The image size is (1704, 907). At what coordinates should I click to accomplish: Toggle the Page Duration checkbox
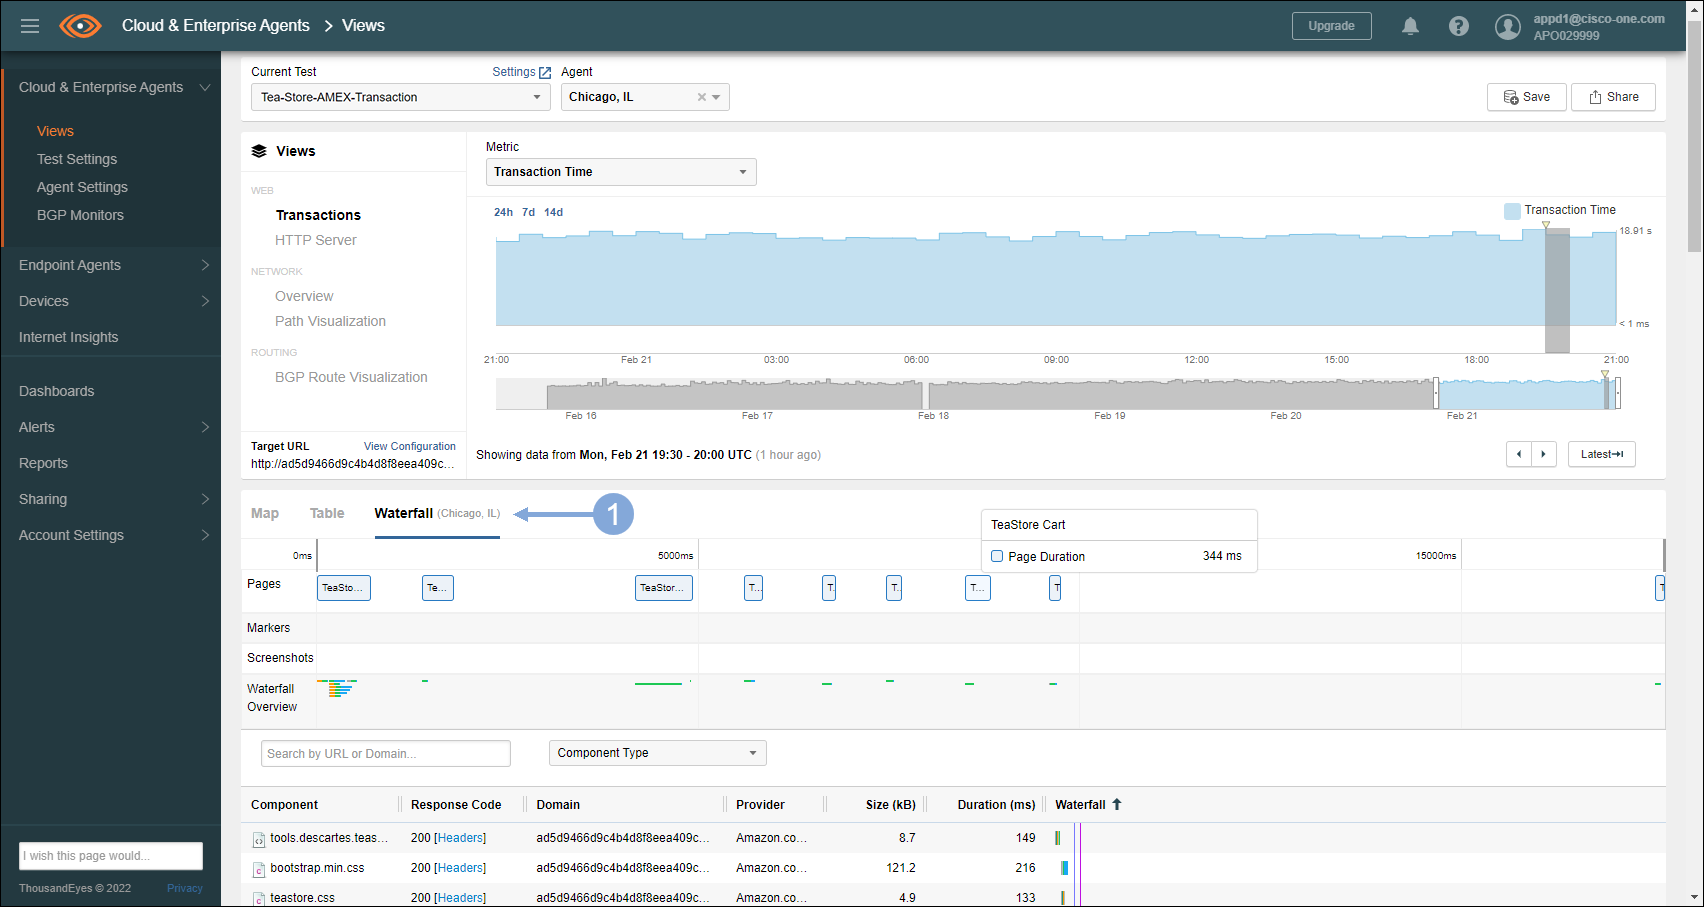997,556
